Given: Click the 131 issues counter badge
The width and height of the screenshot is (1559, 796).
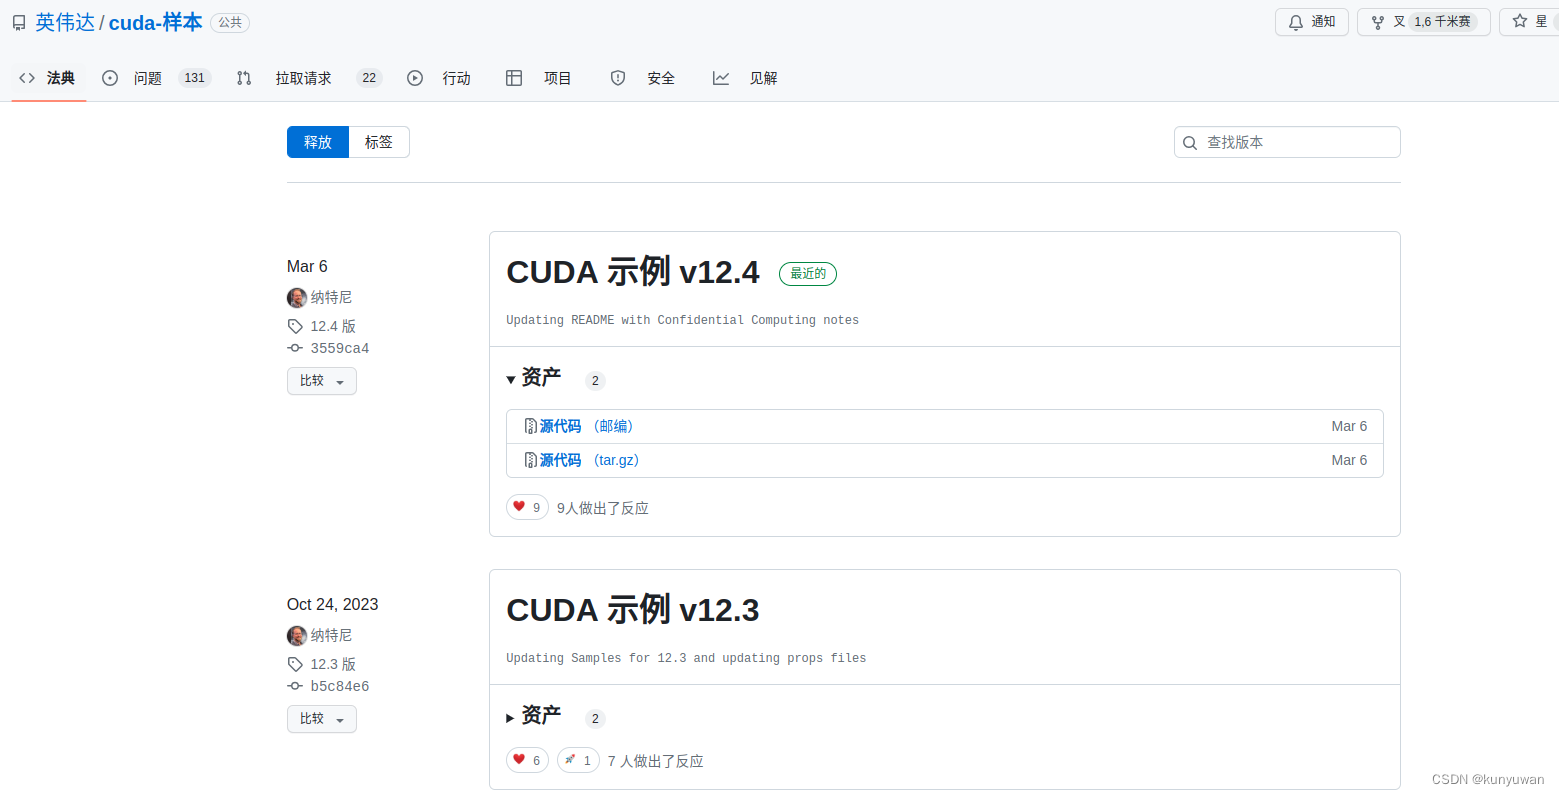Looking at the screenshot, I should 195,78.
